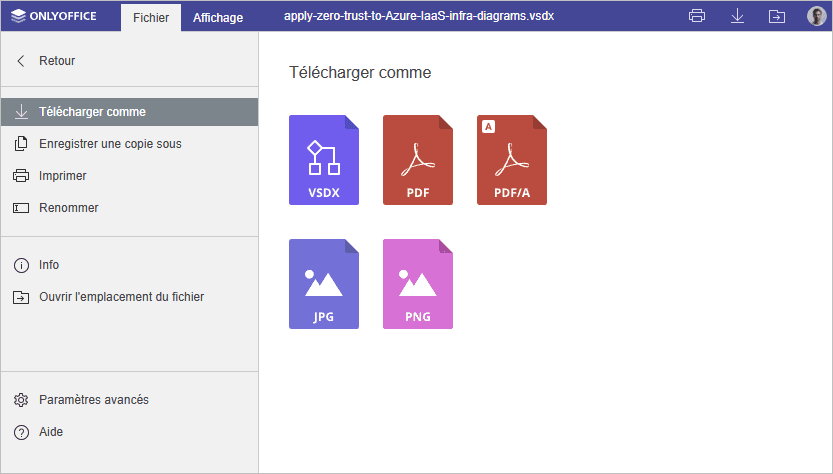Click the Retour text label
This screenshot has width=833, height=474.
(57, 61)
